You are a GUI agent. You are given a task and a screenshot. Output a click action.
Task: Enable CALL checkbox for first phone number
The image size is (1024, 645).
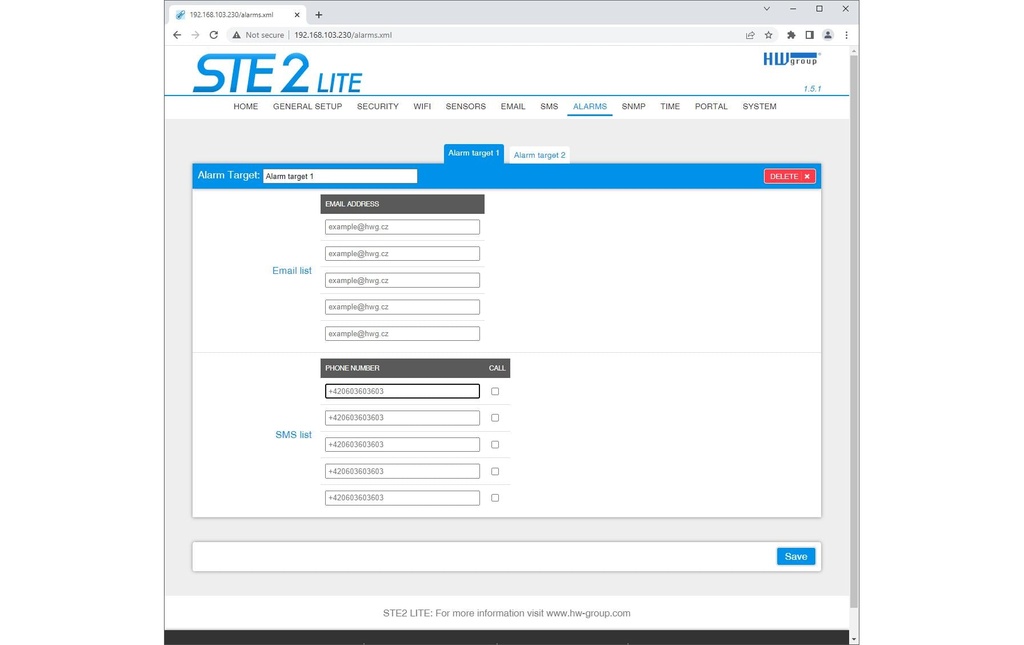coord(495,391)
